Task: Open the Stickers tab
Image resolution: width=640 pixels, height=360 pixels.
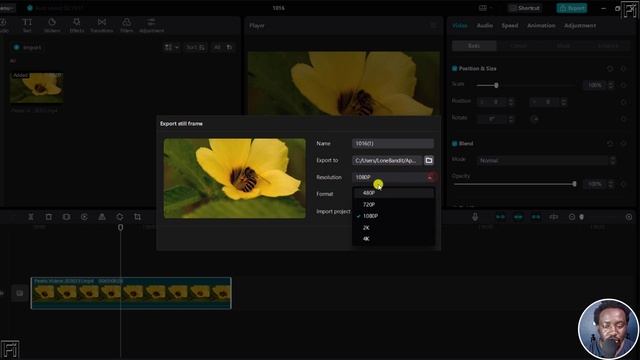Action: (x=52, y=25)
